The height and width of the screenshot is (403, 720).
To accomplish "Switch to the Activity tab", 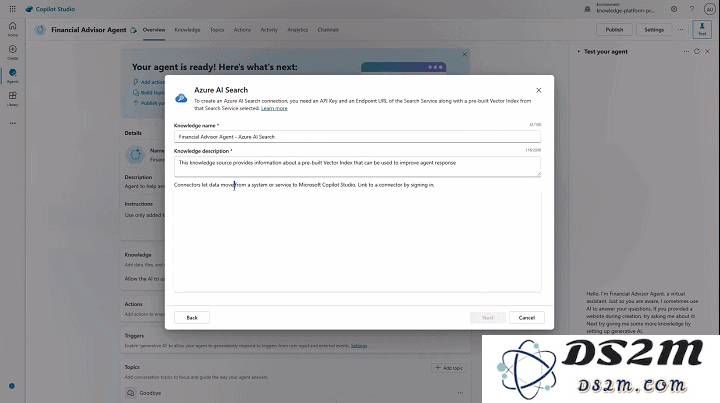I will [x=269, y=30].
